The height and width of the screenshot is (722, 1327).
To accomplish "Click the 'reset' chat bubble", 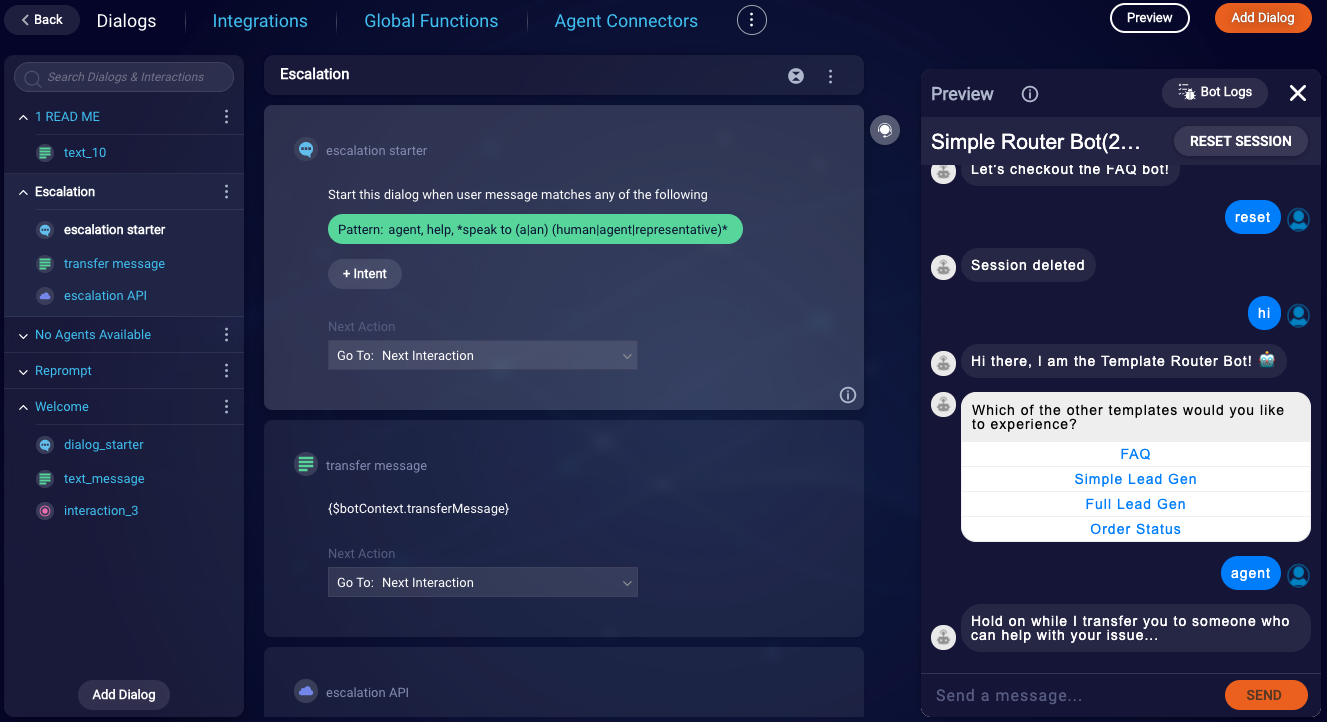I will (1253, 217).
